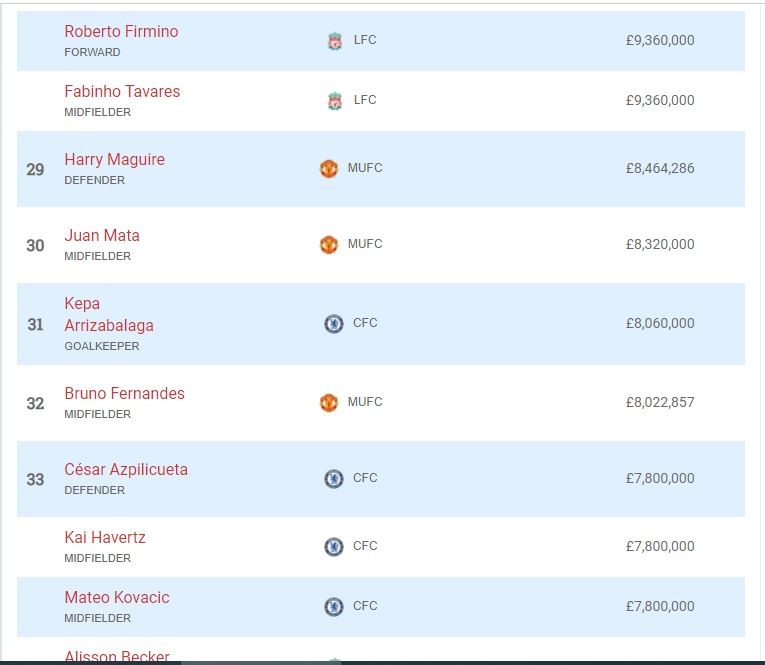Image resolution: width=765 pixels, height=665 pixels.
Task: Select Kai Havertz player link
Action: 105,538
